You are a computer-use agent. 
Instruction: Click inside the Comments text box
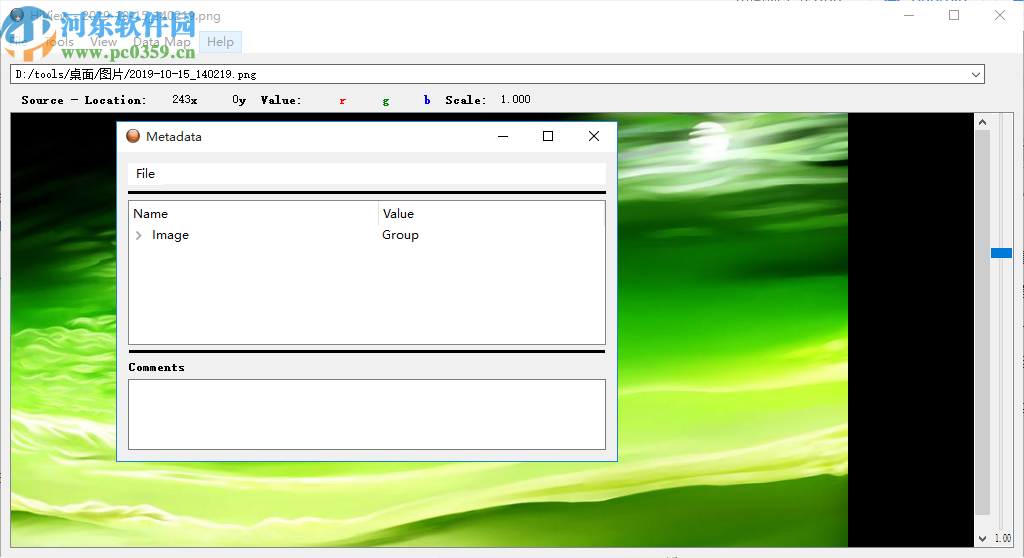point(367,414)
